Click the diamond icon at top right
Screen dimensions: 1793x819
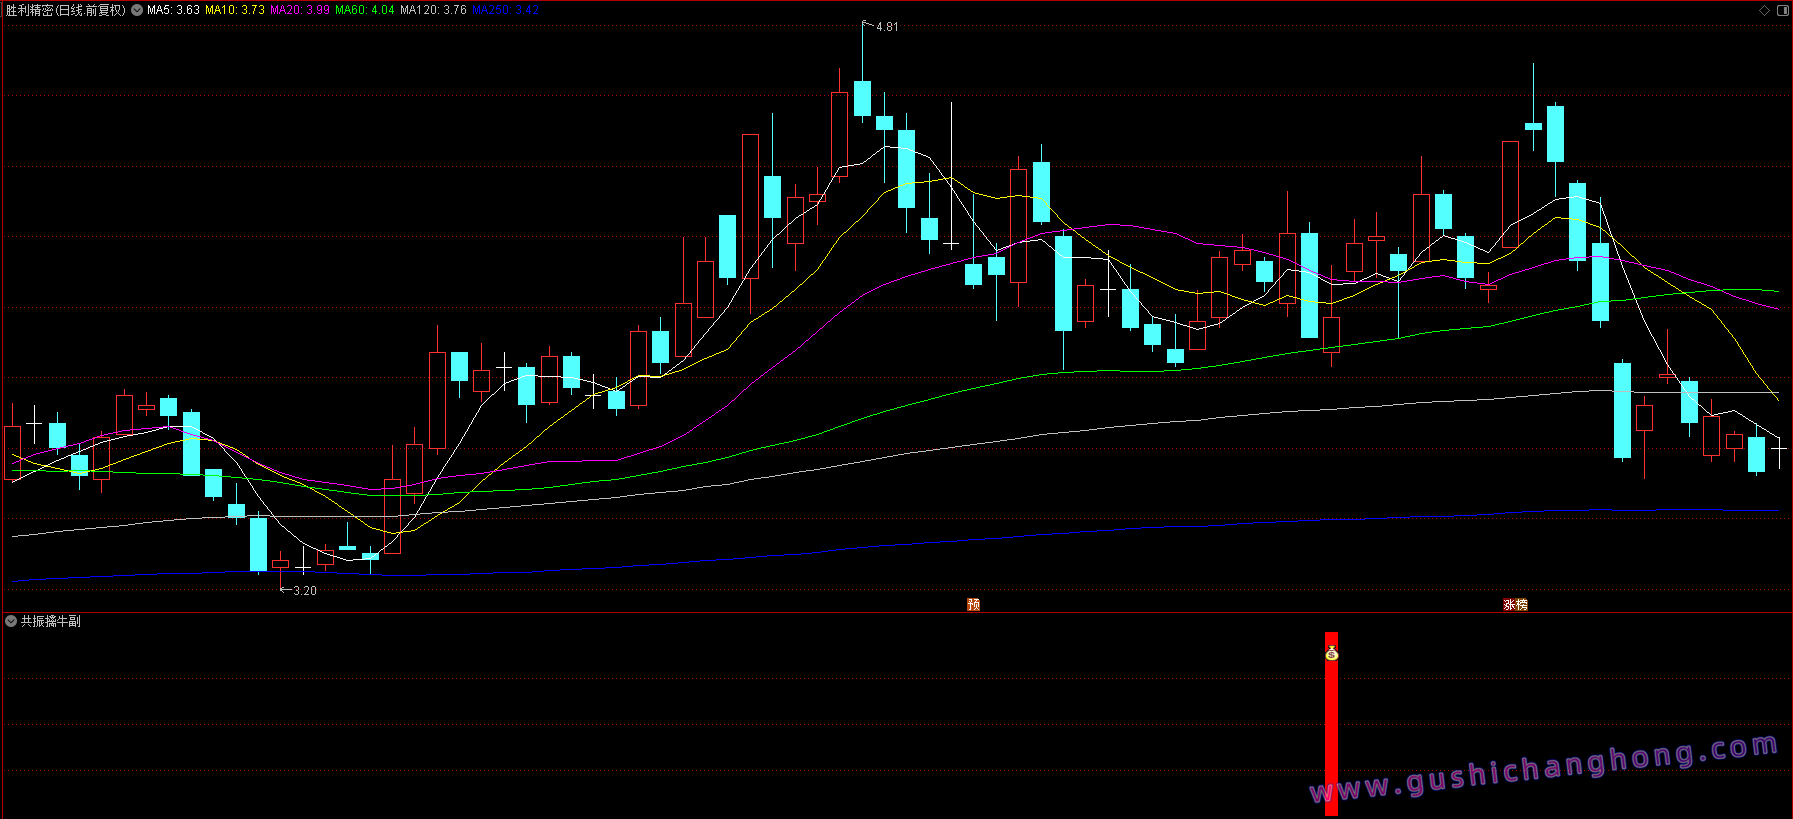pyautogui.click(x=1764, y=10)
